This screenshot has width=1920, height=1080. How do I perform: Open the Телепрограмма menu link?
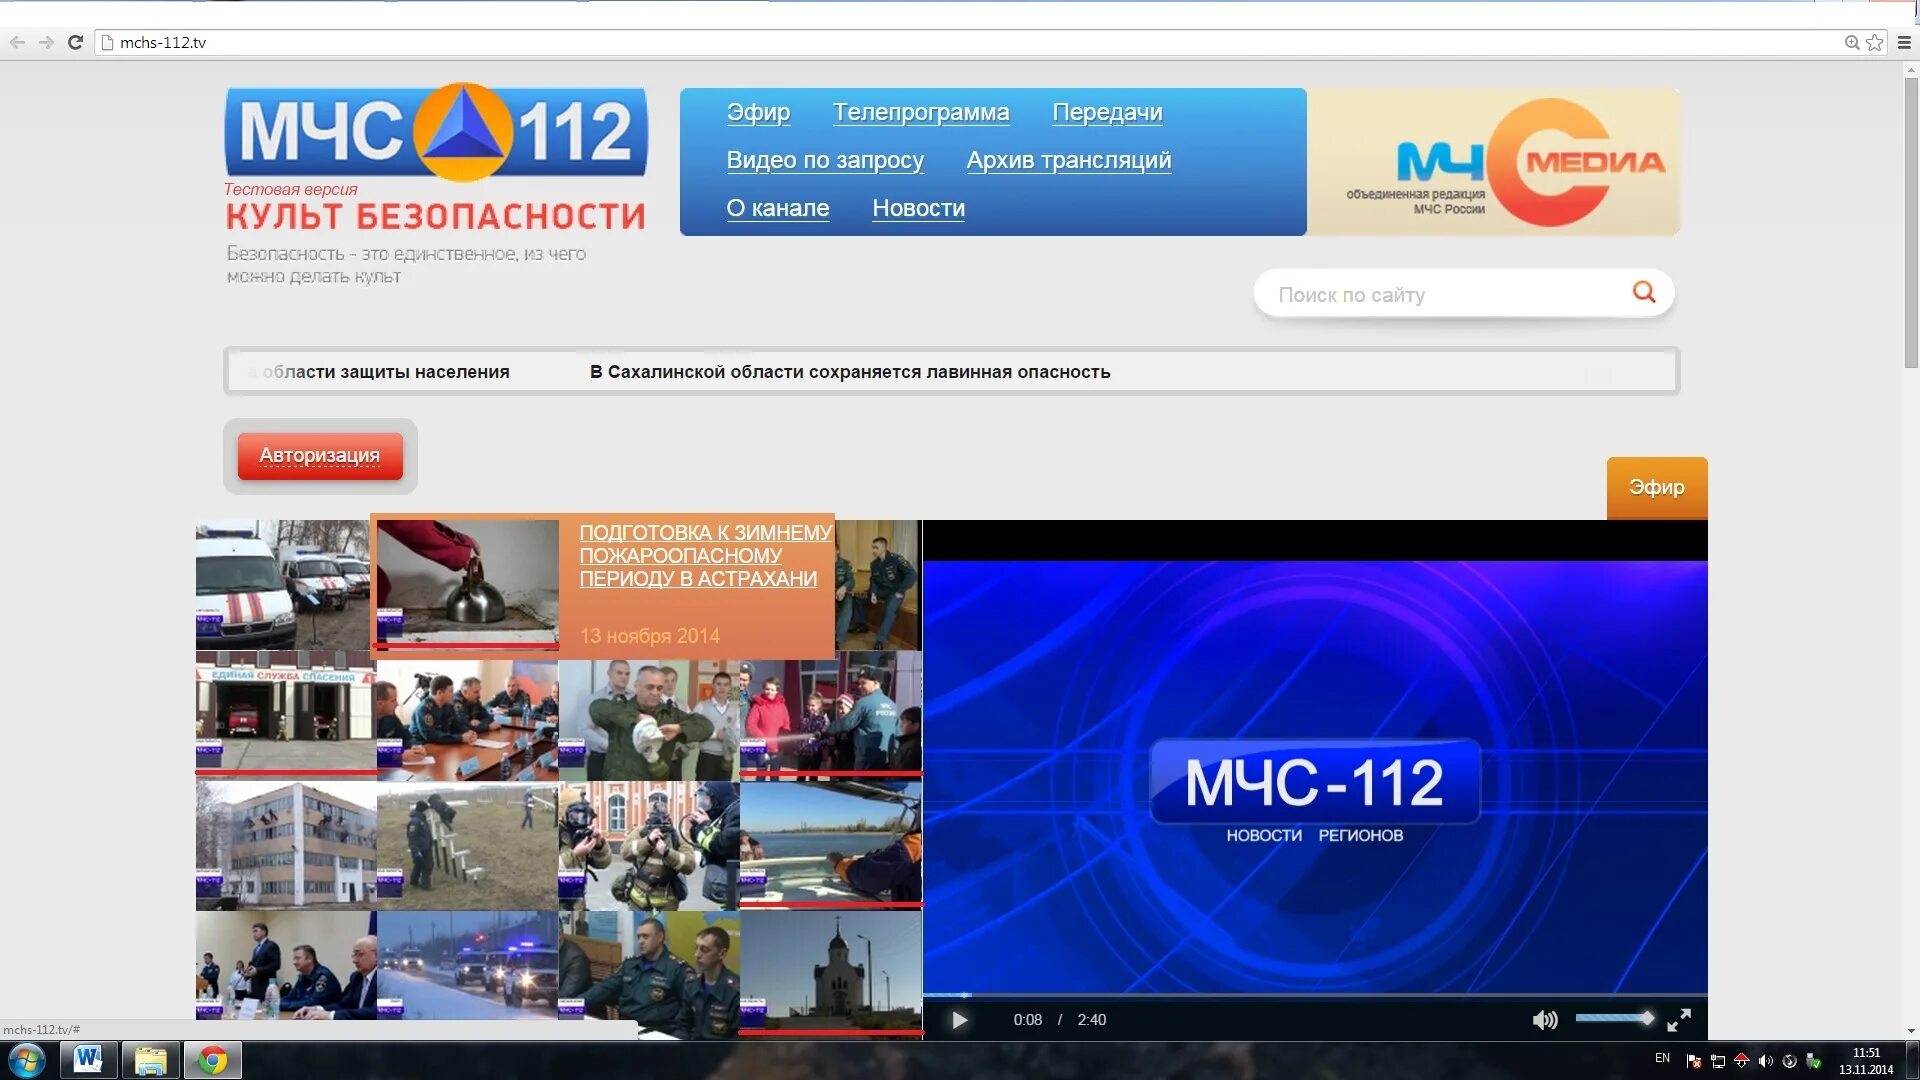921,112
